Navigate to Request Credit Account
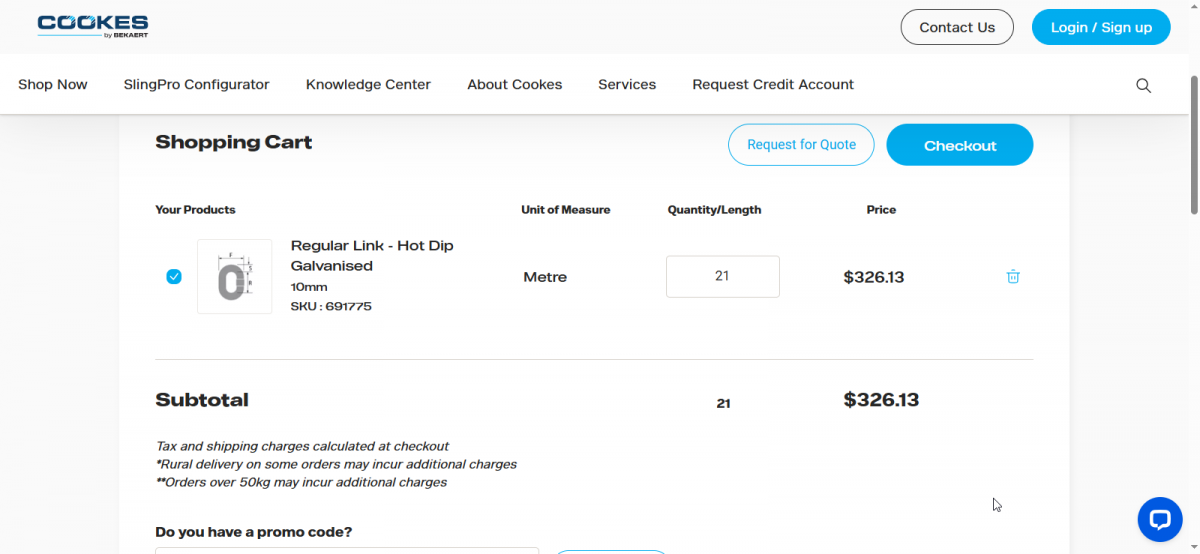This screenshot has height=554, width=1200. [772, 85]
